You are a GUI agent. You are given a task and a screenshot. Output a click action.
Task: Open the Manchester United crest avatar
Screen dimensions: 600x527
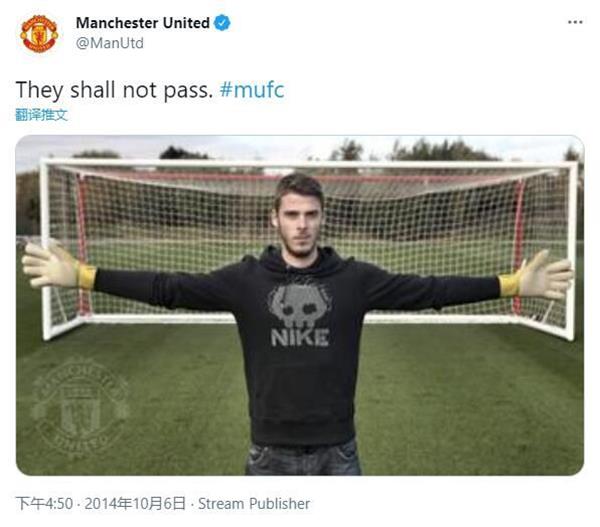coord(39,33)
